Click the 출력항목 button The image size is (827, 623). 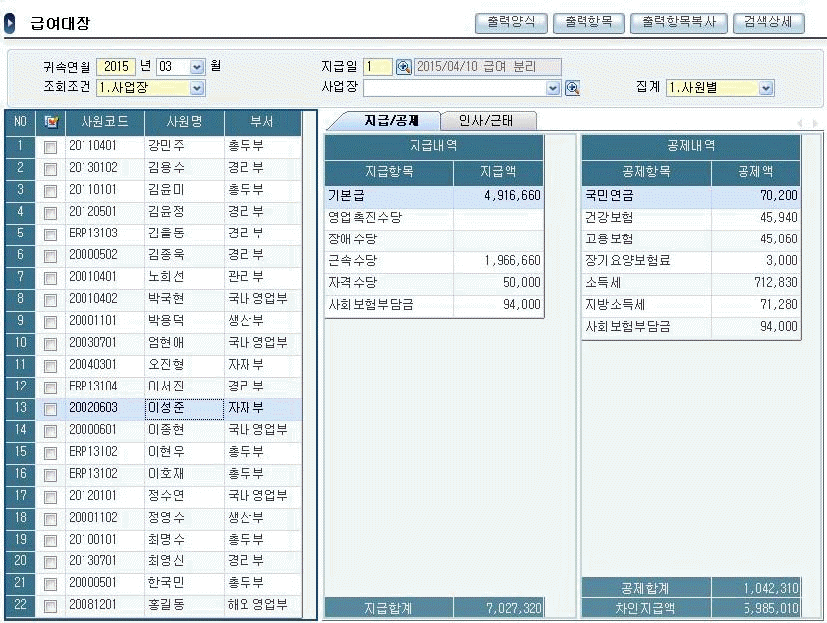click(589, 22)
